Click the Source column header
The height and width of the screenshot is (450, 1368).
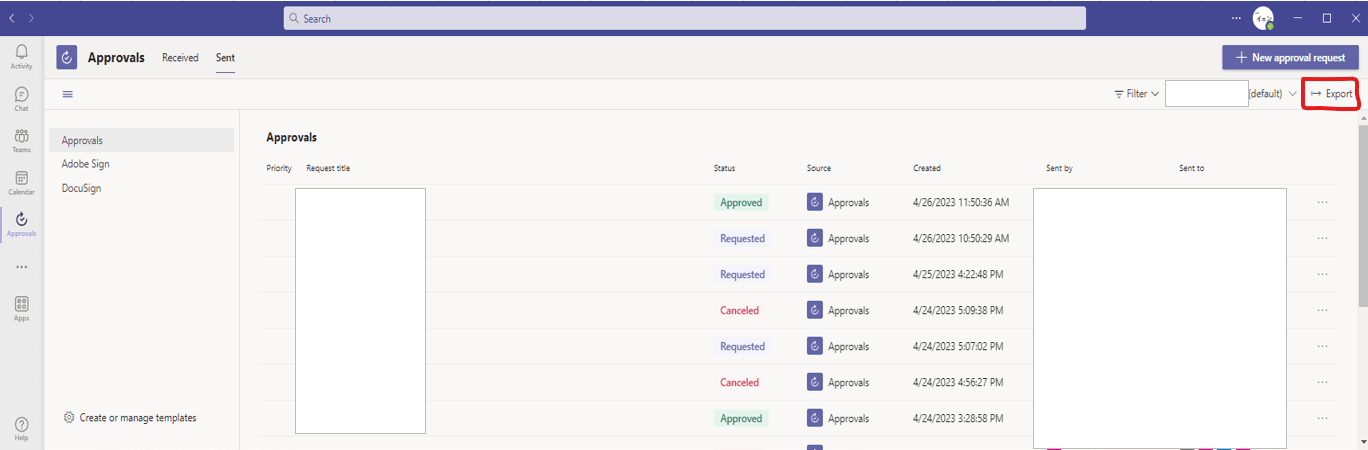[819, 168]
